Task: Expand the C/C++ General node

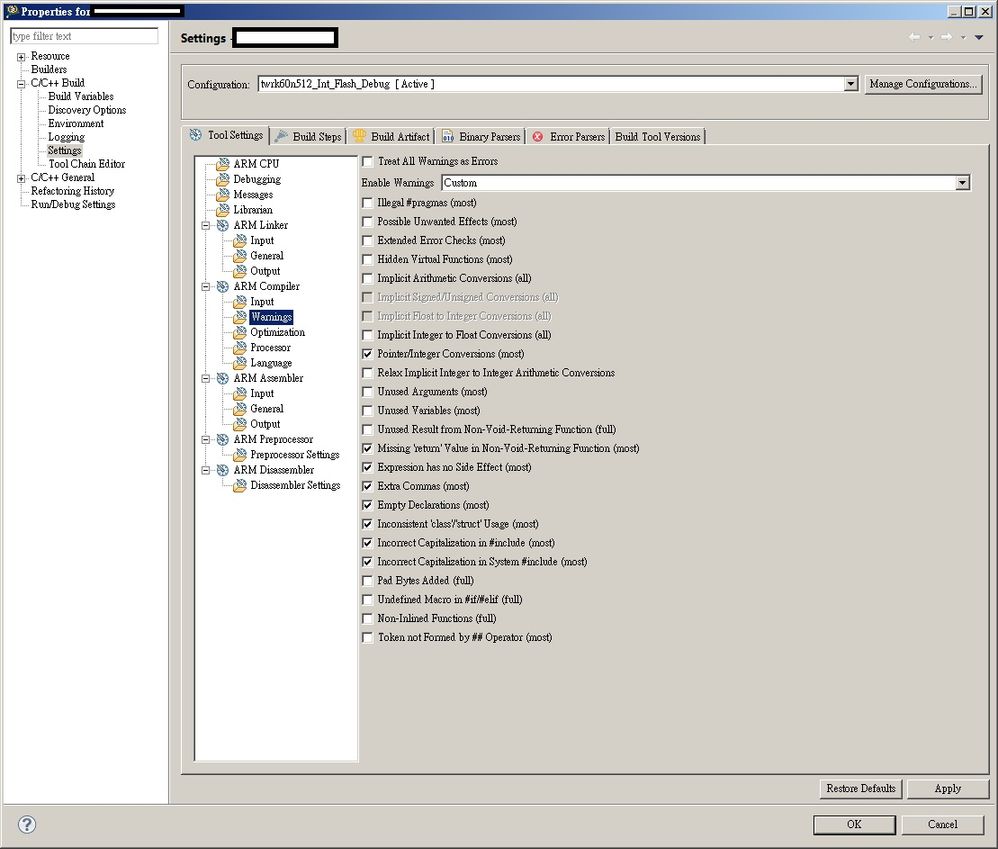Action: pyautogui.click(x=21, y=178)
